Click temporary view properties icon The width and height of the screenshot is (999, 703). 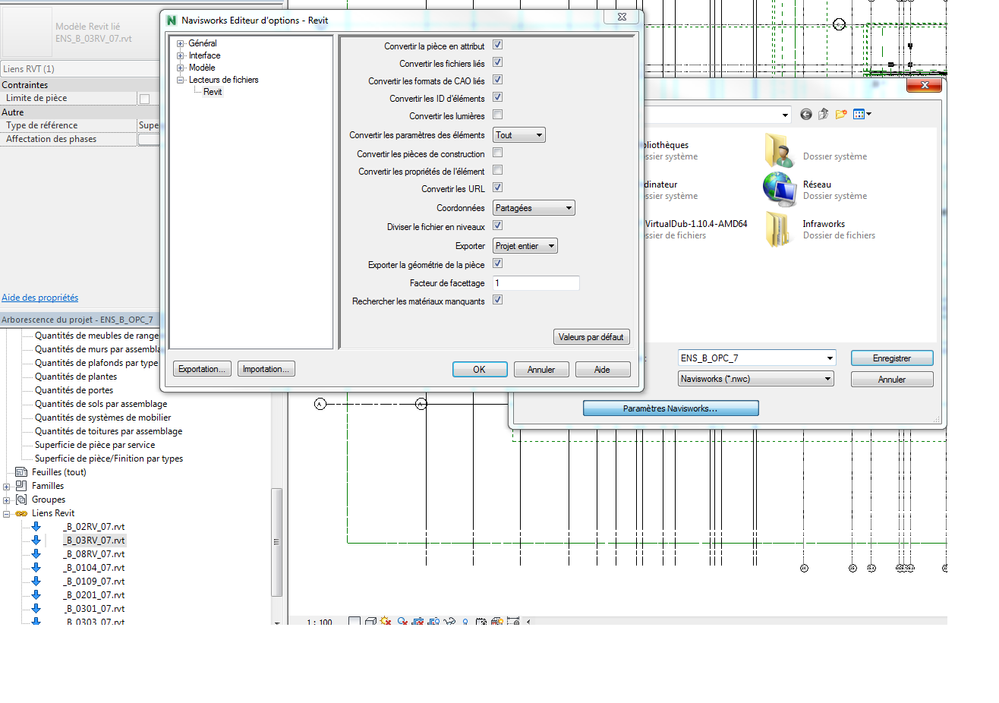(x=481, y=621)
